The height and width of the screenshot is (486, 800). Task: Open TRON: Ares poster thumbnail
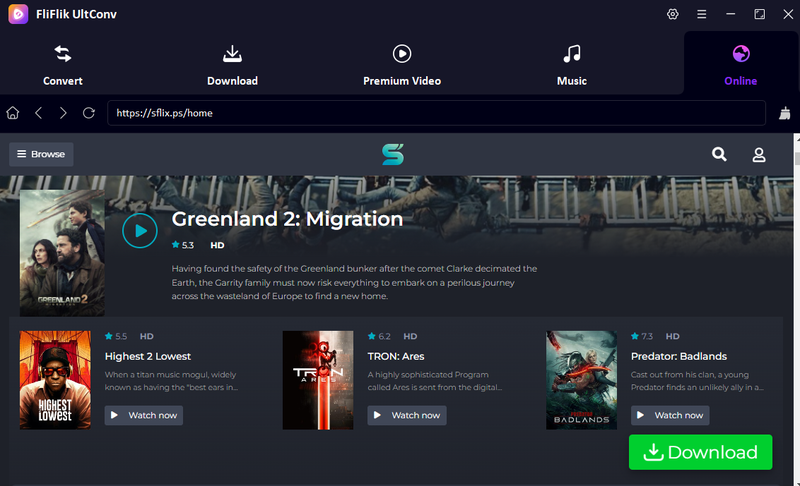318,380
